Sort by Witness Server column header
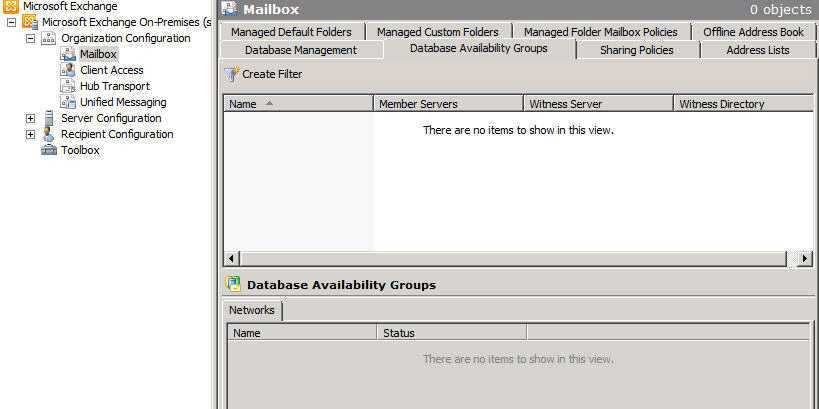The image size is (819, 409). [599, 104]
